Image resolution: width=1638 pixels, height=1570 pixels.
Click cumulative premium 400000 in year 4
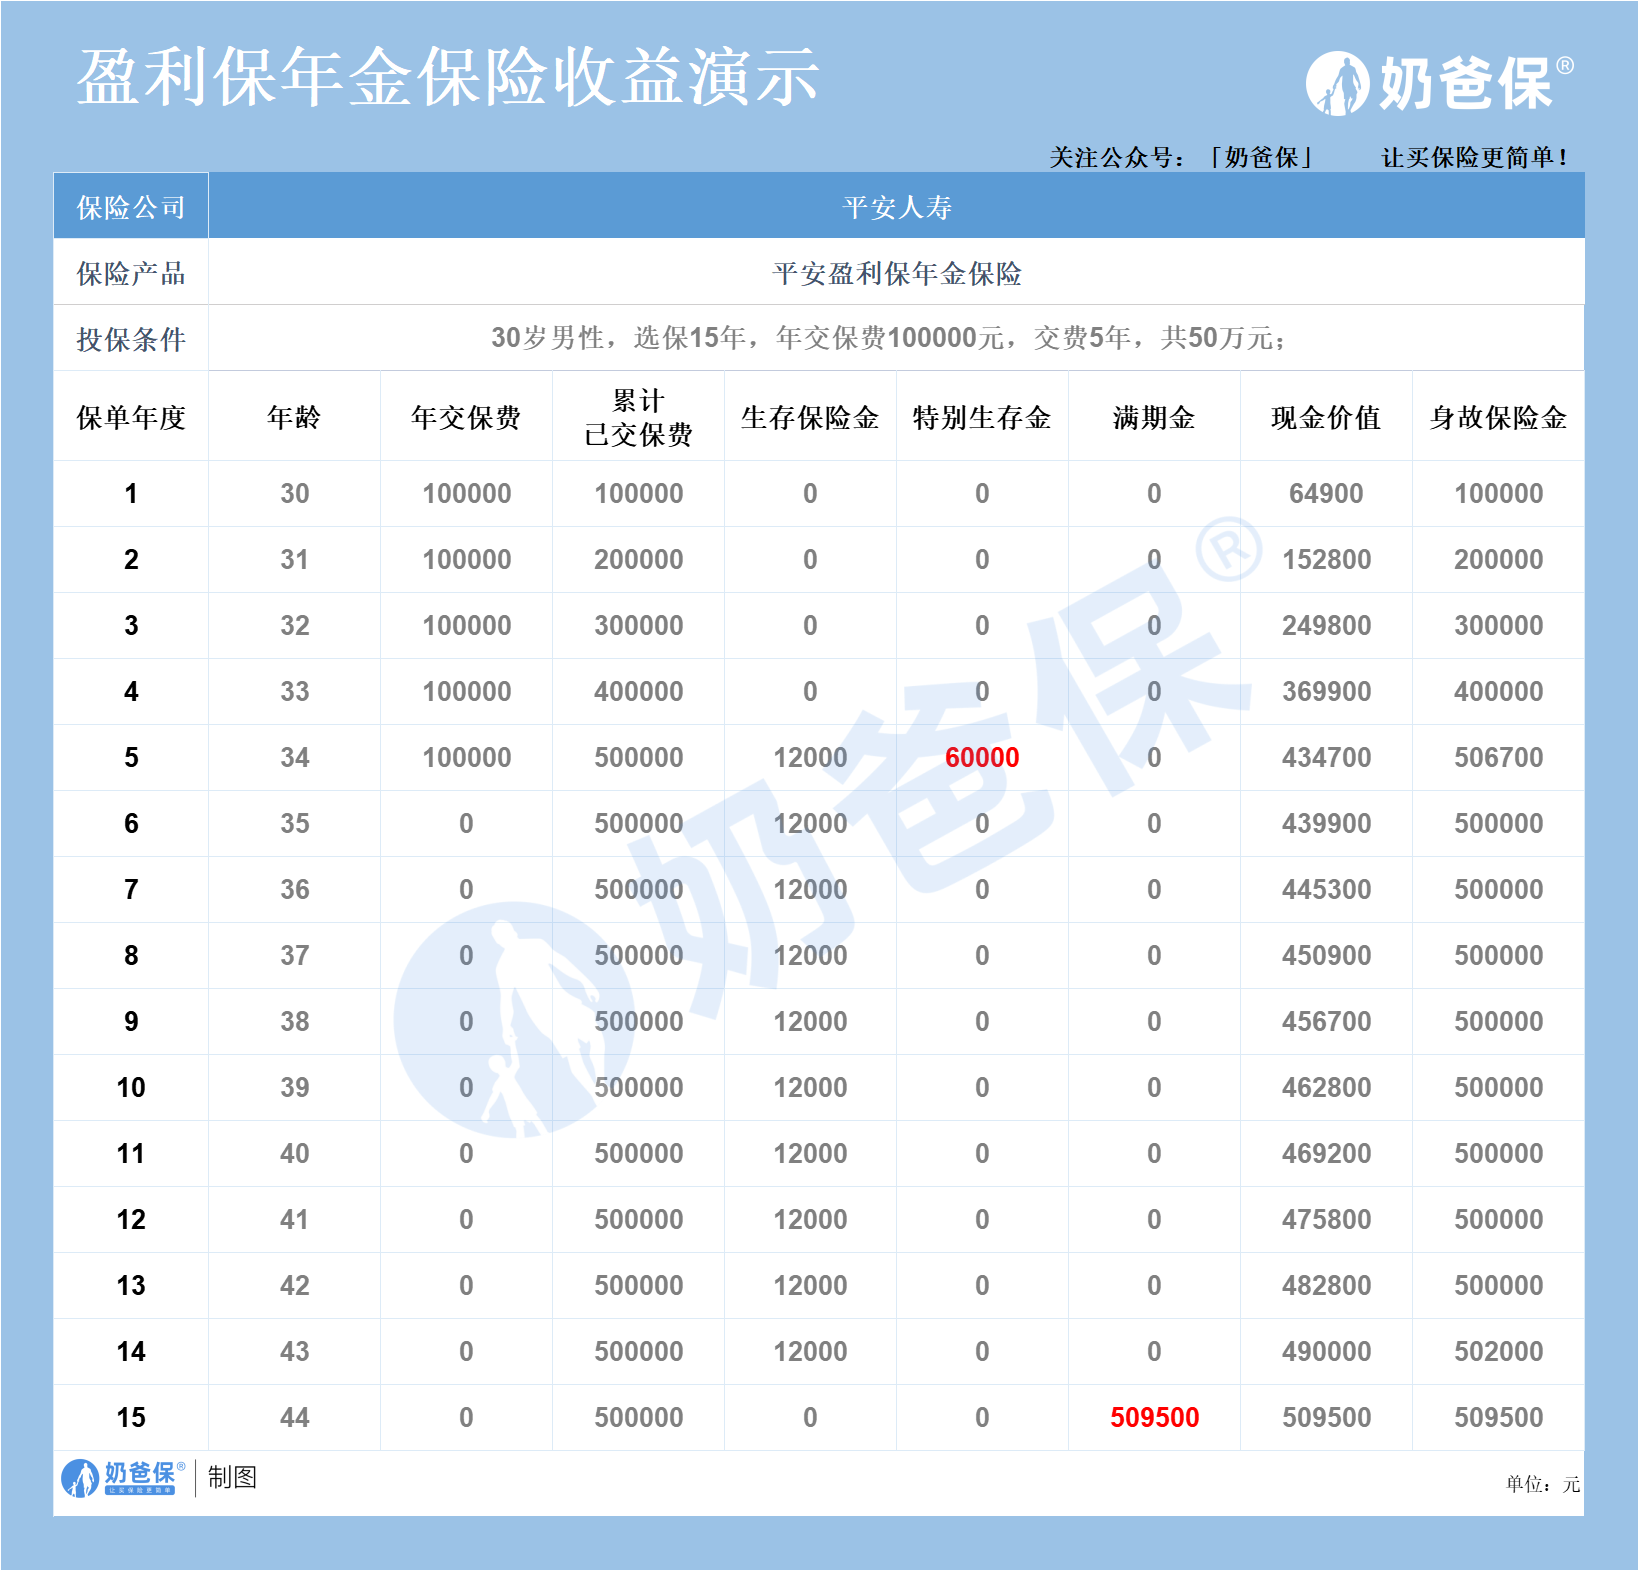pos(638,692)
